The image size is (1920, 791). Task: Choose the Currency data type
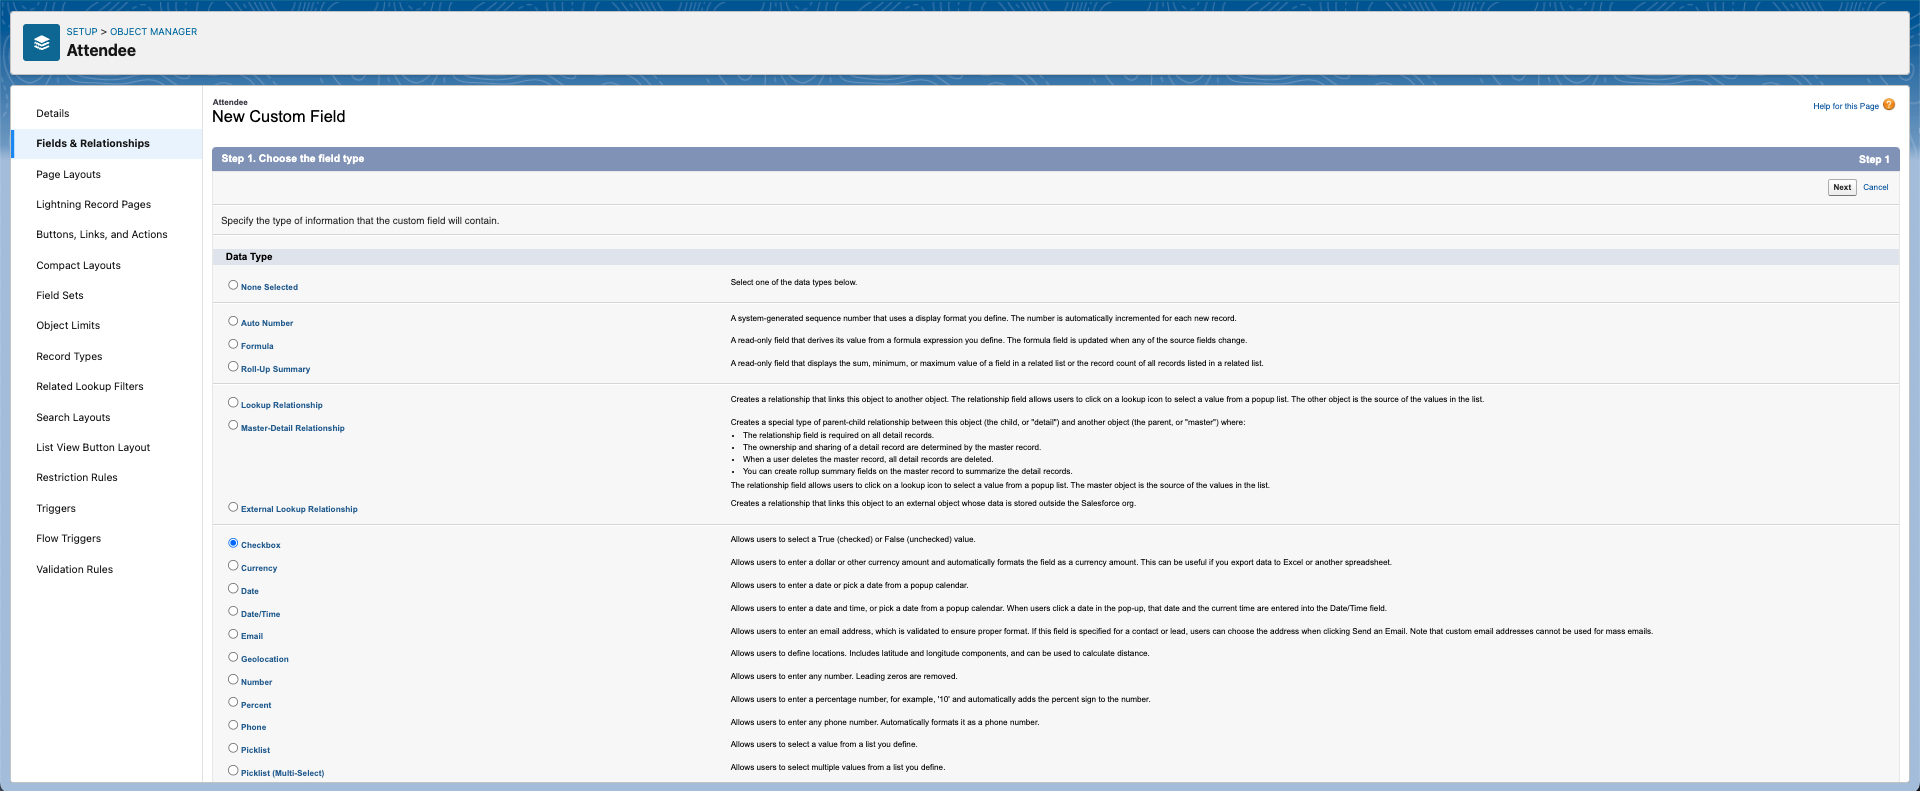tap(233, 566)
